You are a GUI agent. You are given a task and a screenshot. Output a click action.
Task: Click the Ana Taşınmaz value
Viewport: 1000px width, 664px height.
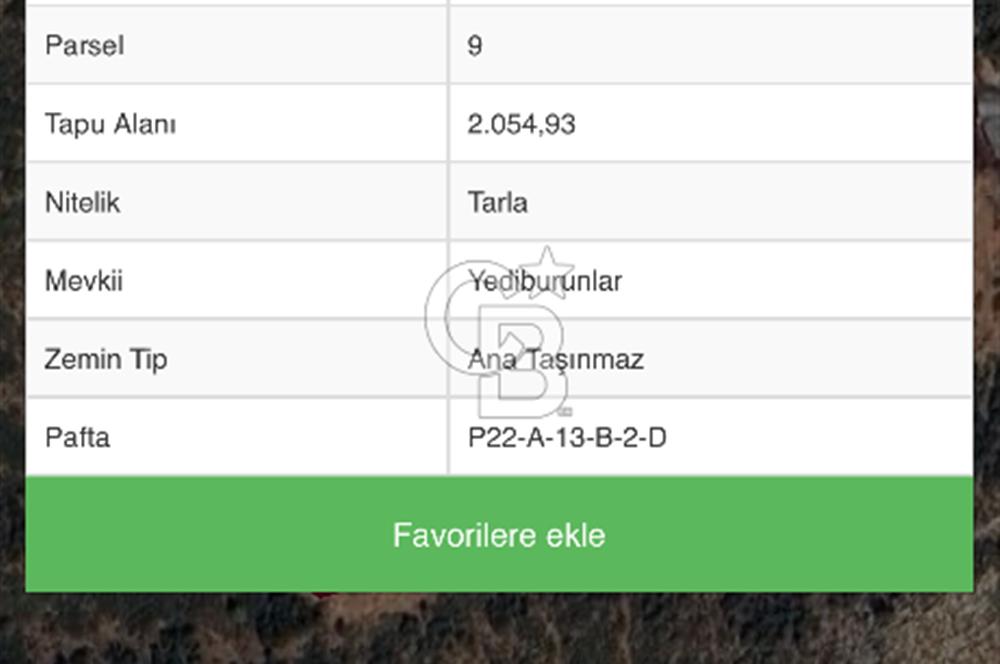tap(555, 360)
